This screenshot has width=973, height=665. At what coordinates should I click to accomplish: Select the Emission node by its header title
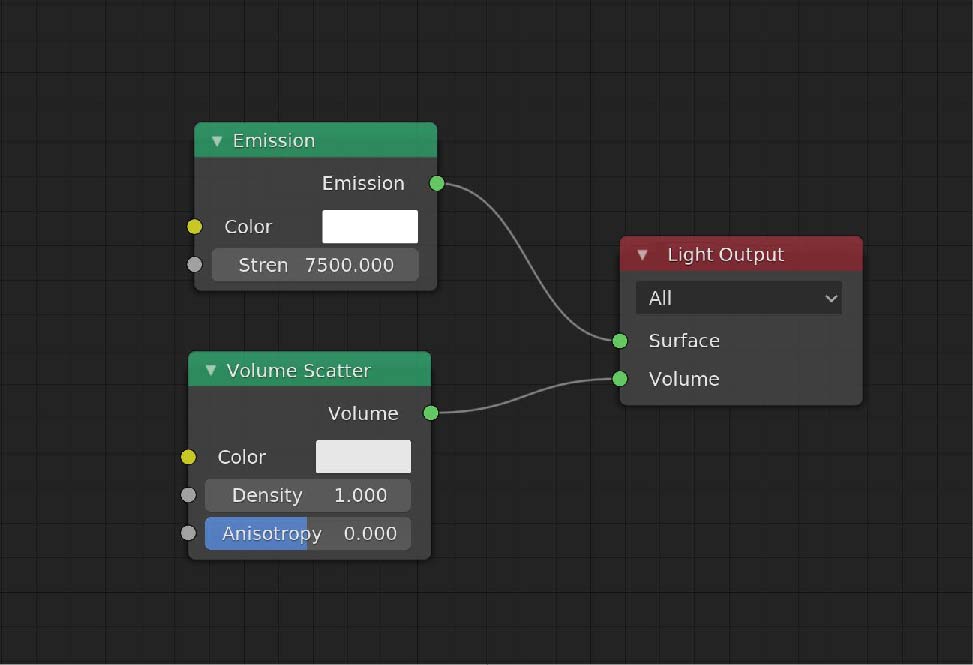point(274,141)
